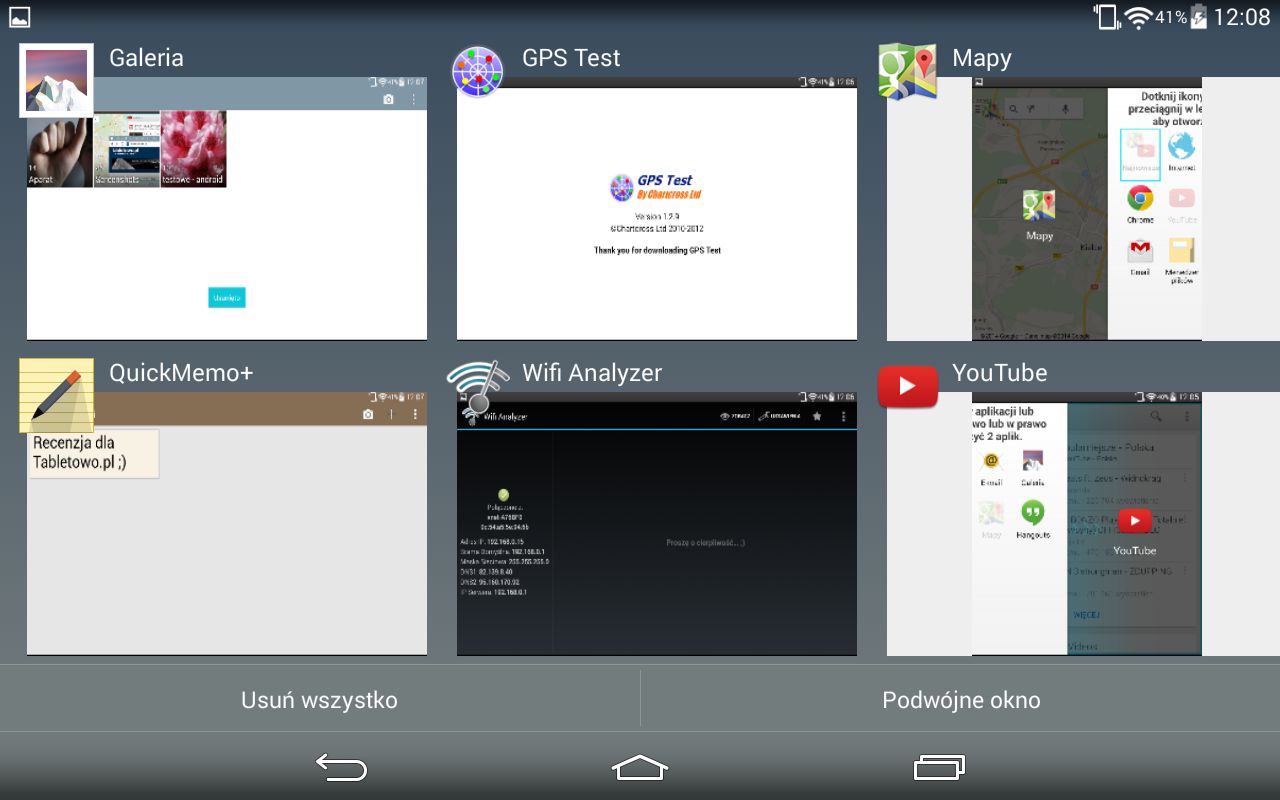
Task: Select the YouTube app title
Action: pos(1000,373)
